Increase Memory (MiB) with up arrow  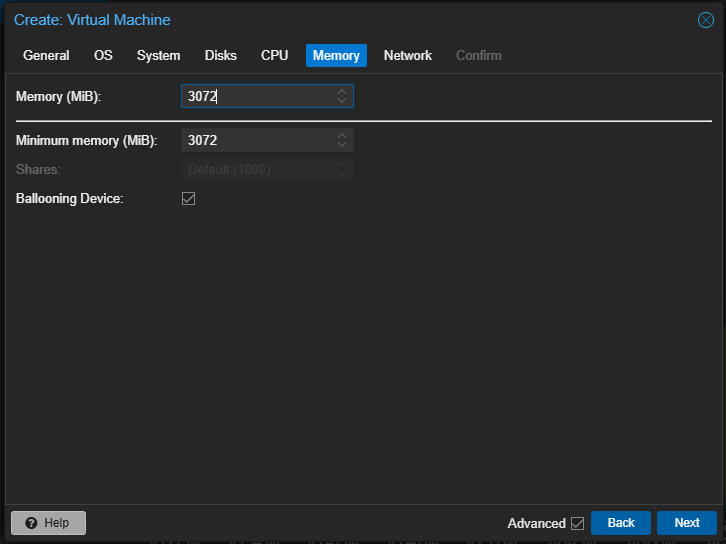[342, 92]
